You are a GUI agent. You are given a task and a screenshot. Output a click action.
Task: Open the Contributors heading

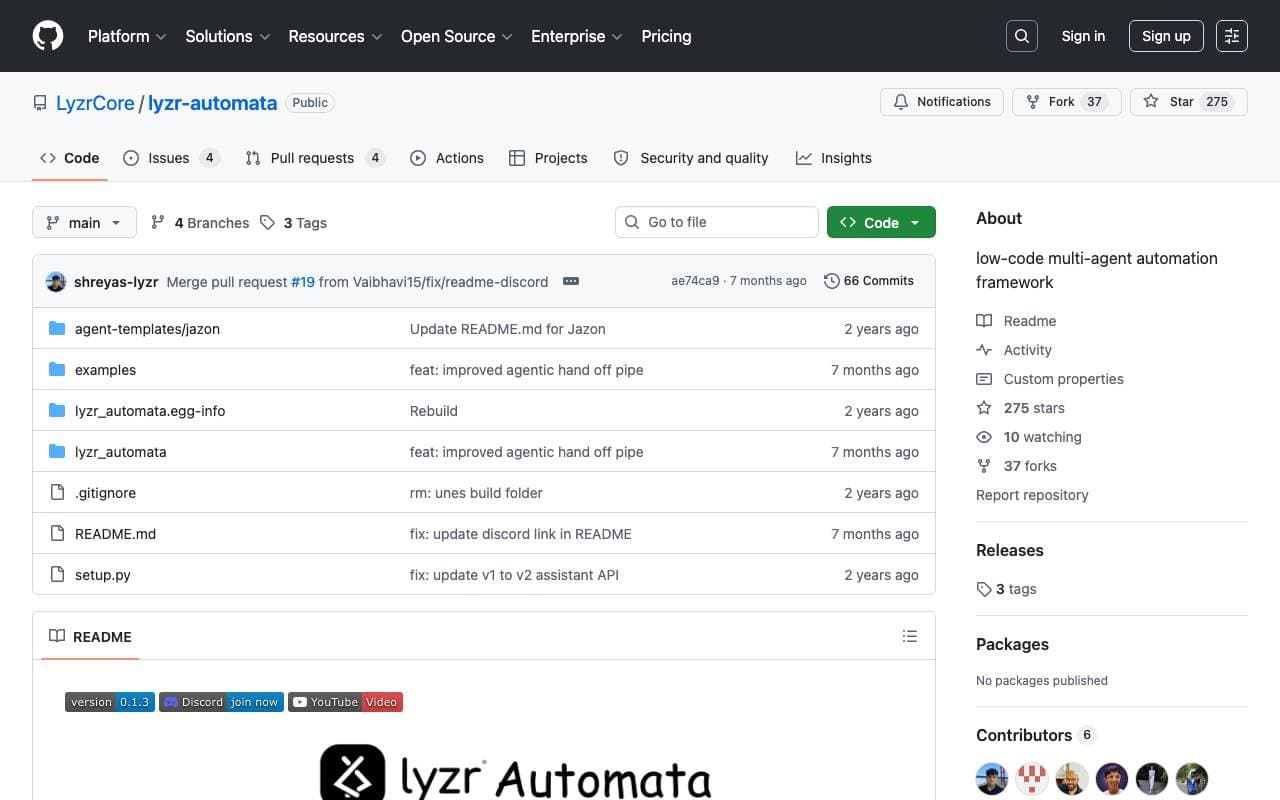pyautogui.click(x=1036, y=735)
